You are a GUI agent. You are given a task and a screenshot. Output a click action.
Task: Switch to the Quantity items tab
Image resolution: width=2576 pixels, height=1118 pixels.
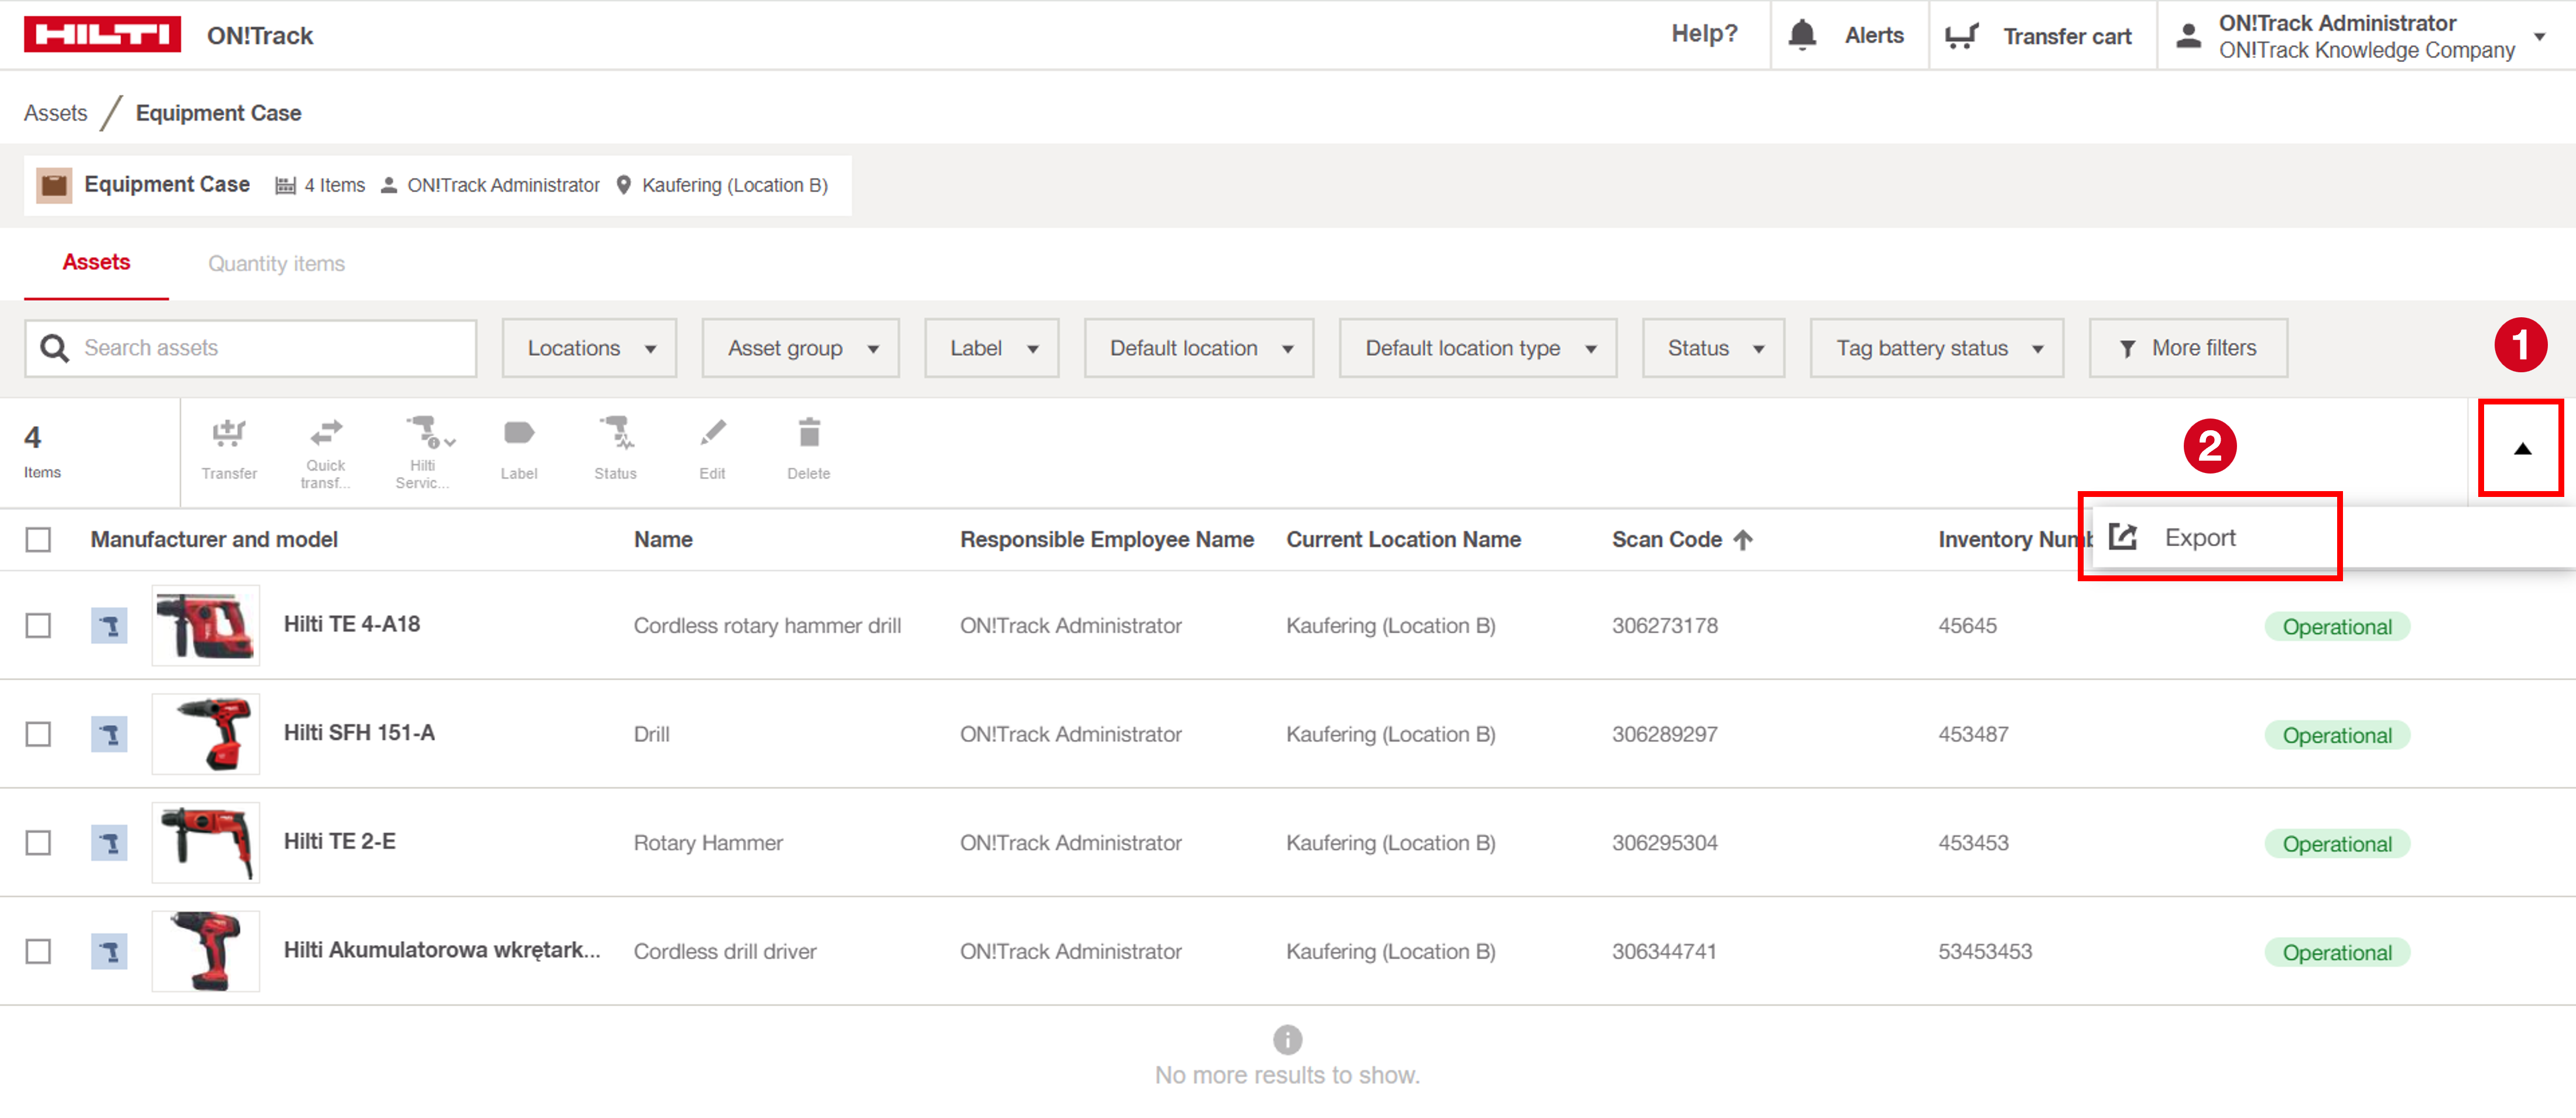(x=276, y=264)
